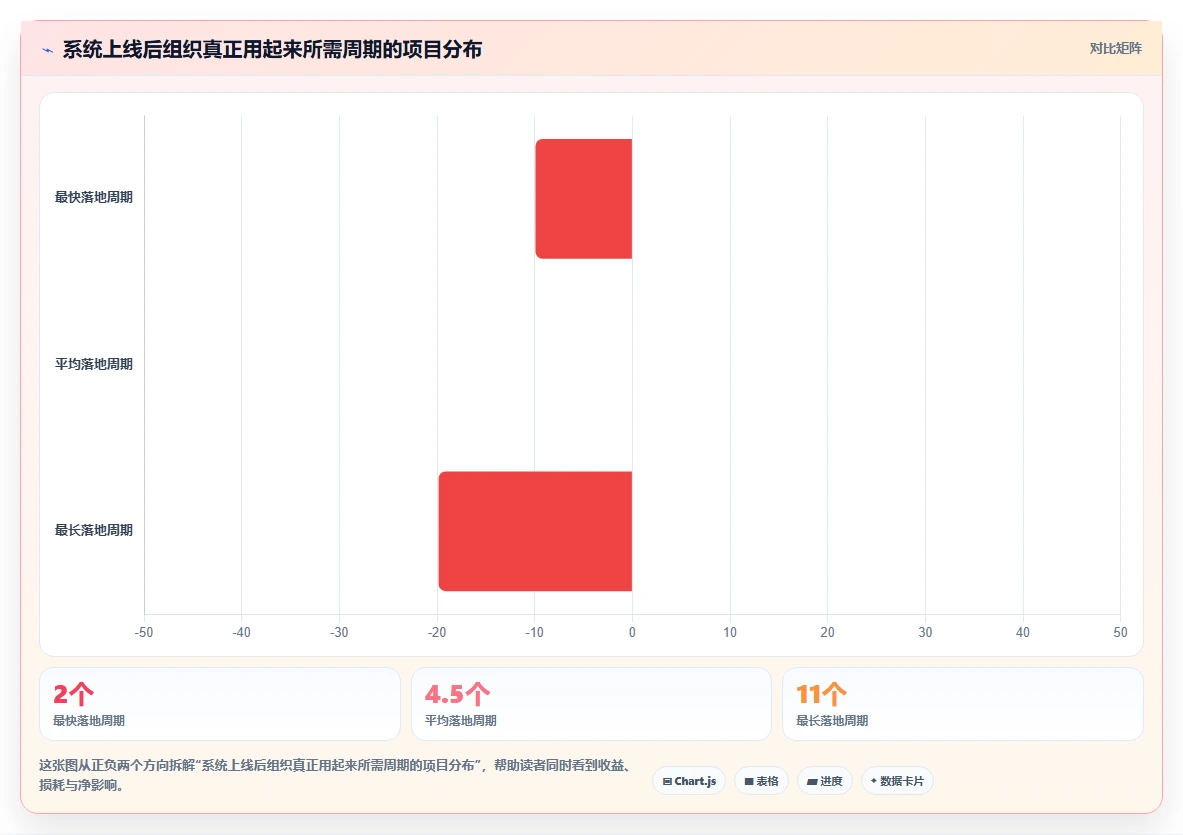Open the 对比矩阵 label
The image size is (1183, 835).
point(1115,48)
